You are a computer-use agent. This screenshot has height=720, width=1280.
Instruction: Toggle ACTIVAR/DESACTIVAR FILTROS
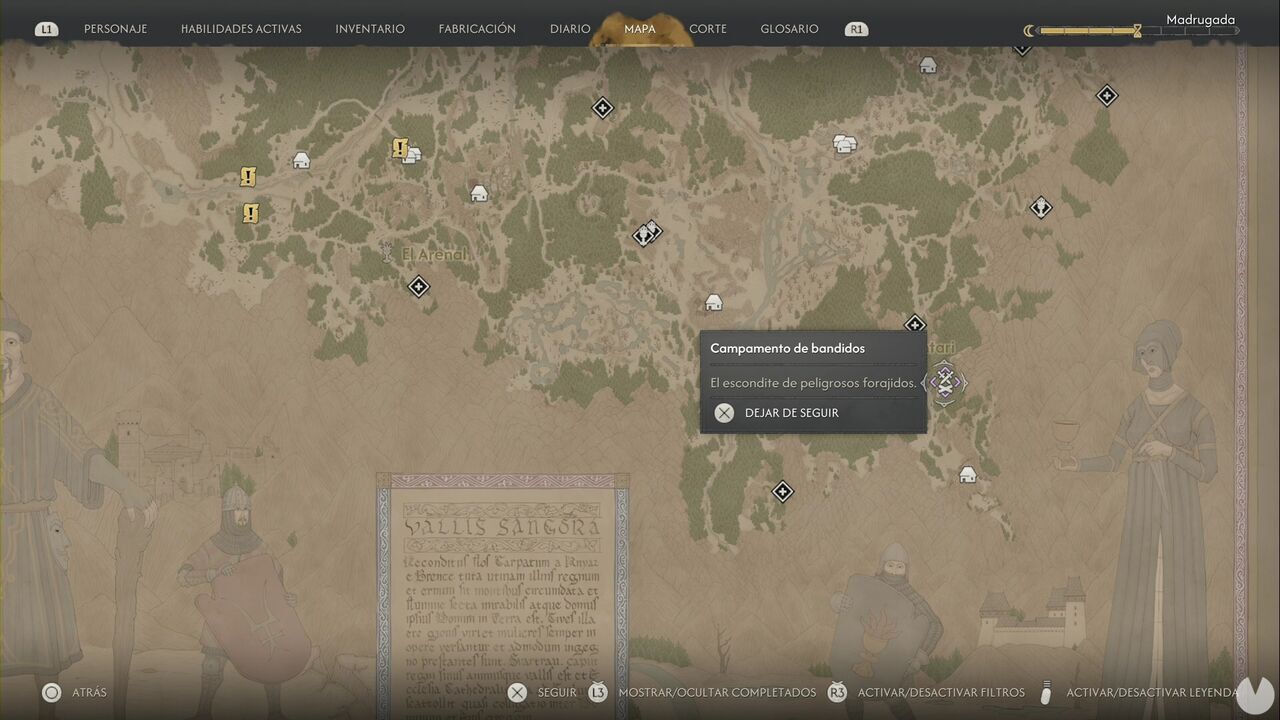click(x=926, y=692)
